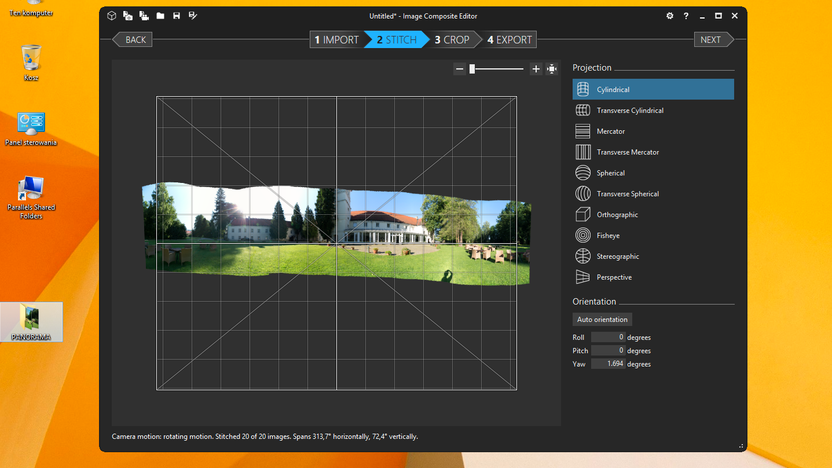832x468 pixels.
Task: Click New Panorama From Images icon
Action: point(128,16)
